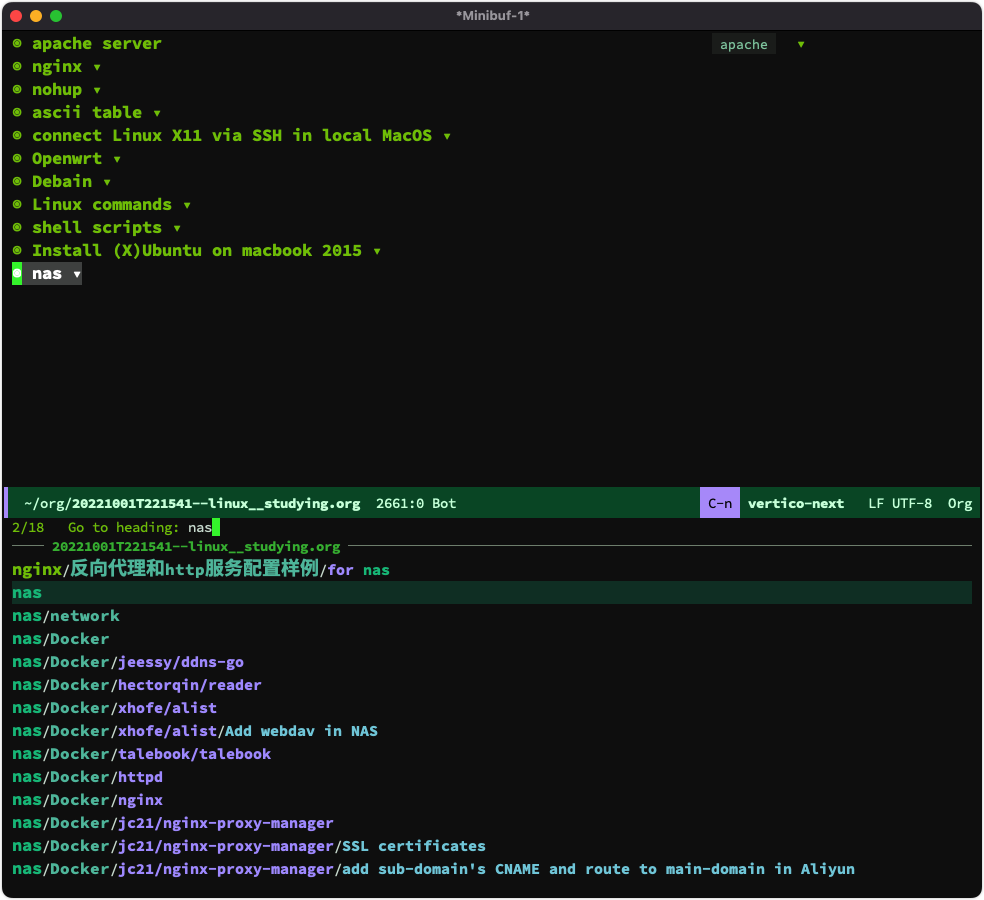
Task: Click the LF line-ending indicator in mode line
Action: click(x=876, y=503)
